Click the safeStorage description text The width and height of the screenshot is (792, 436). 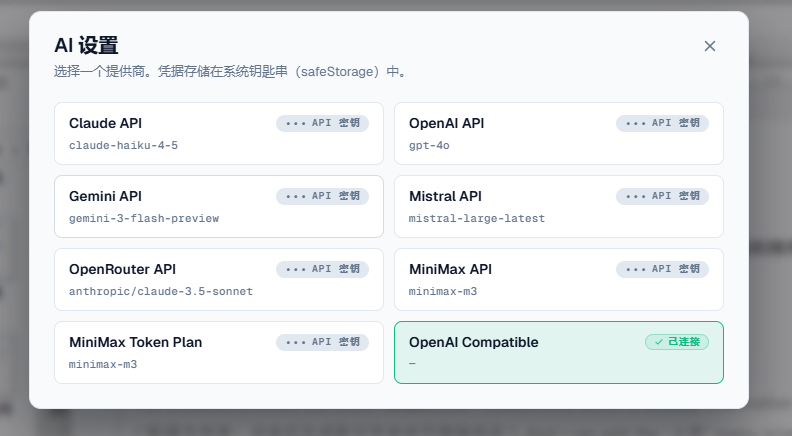230,72
